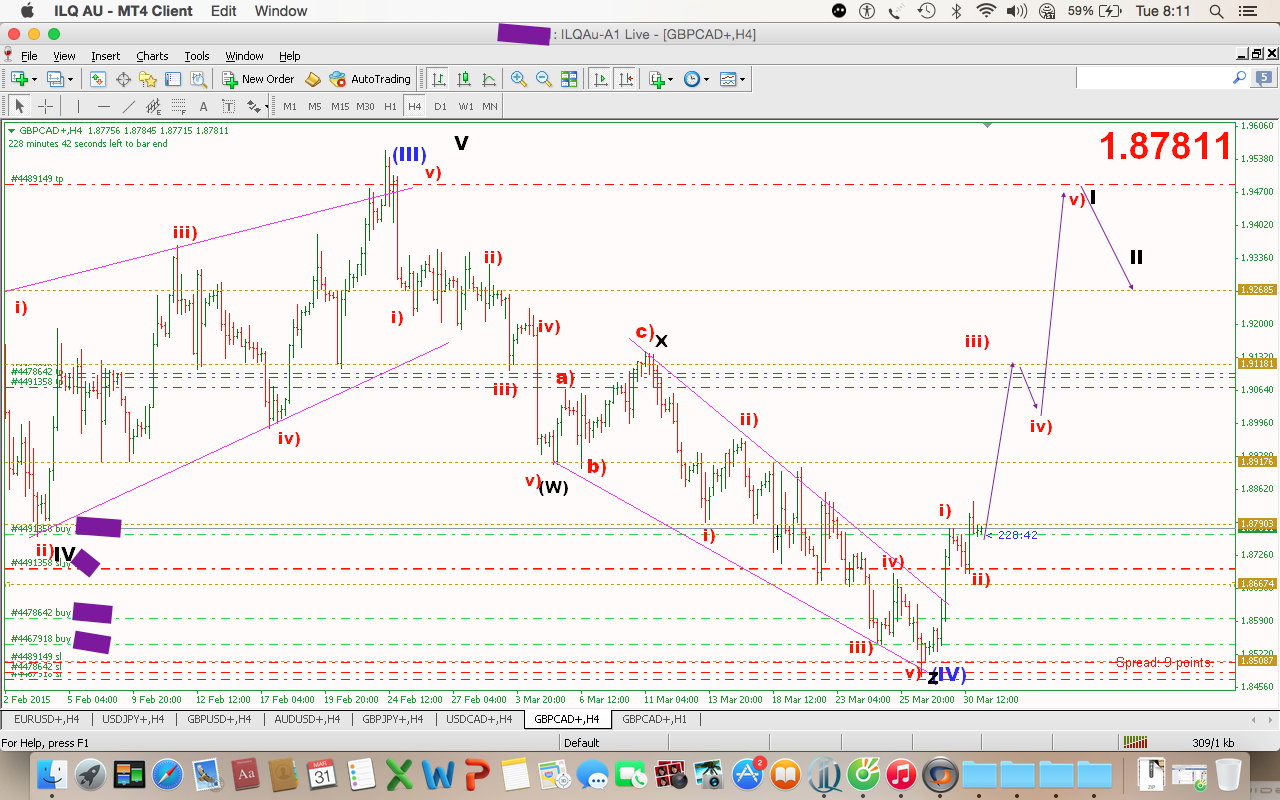This screenshot has height=800, width=1280.
Task: Select the Crosshair tool
Action: tap(45, 106)
